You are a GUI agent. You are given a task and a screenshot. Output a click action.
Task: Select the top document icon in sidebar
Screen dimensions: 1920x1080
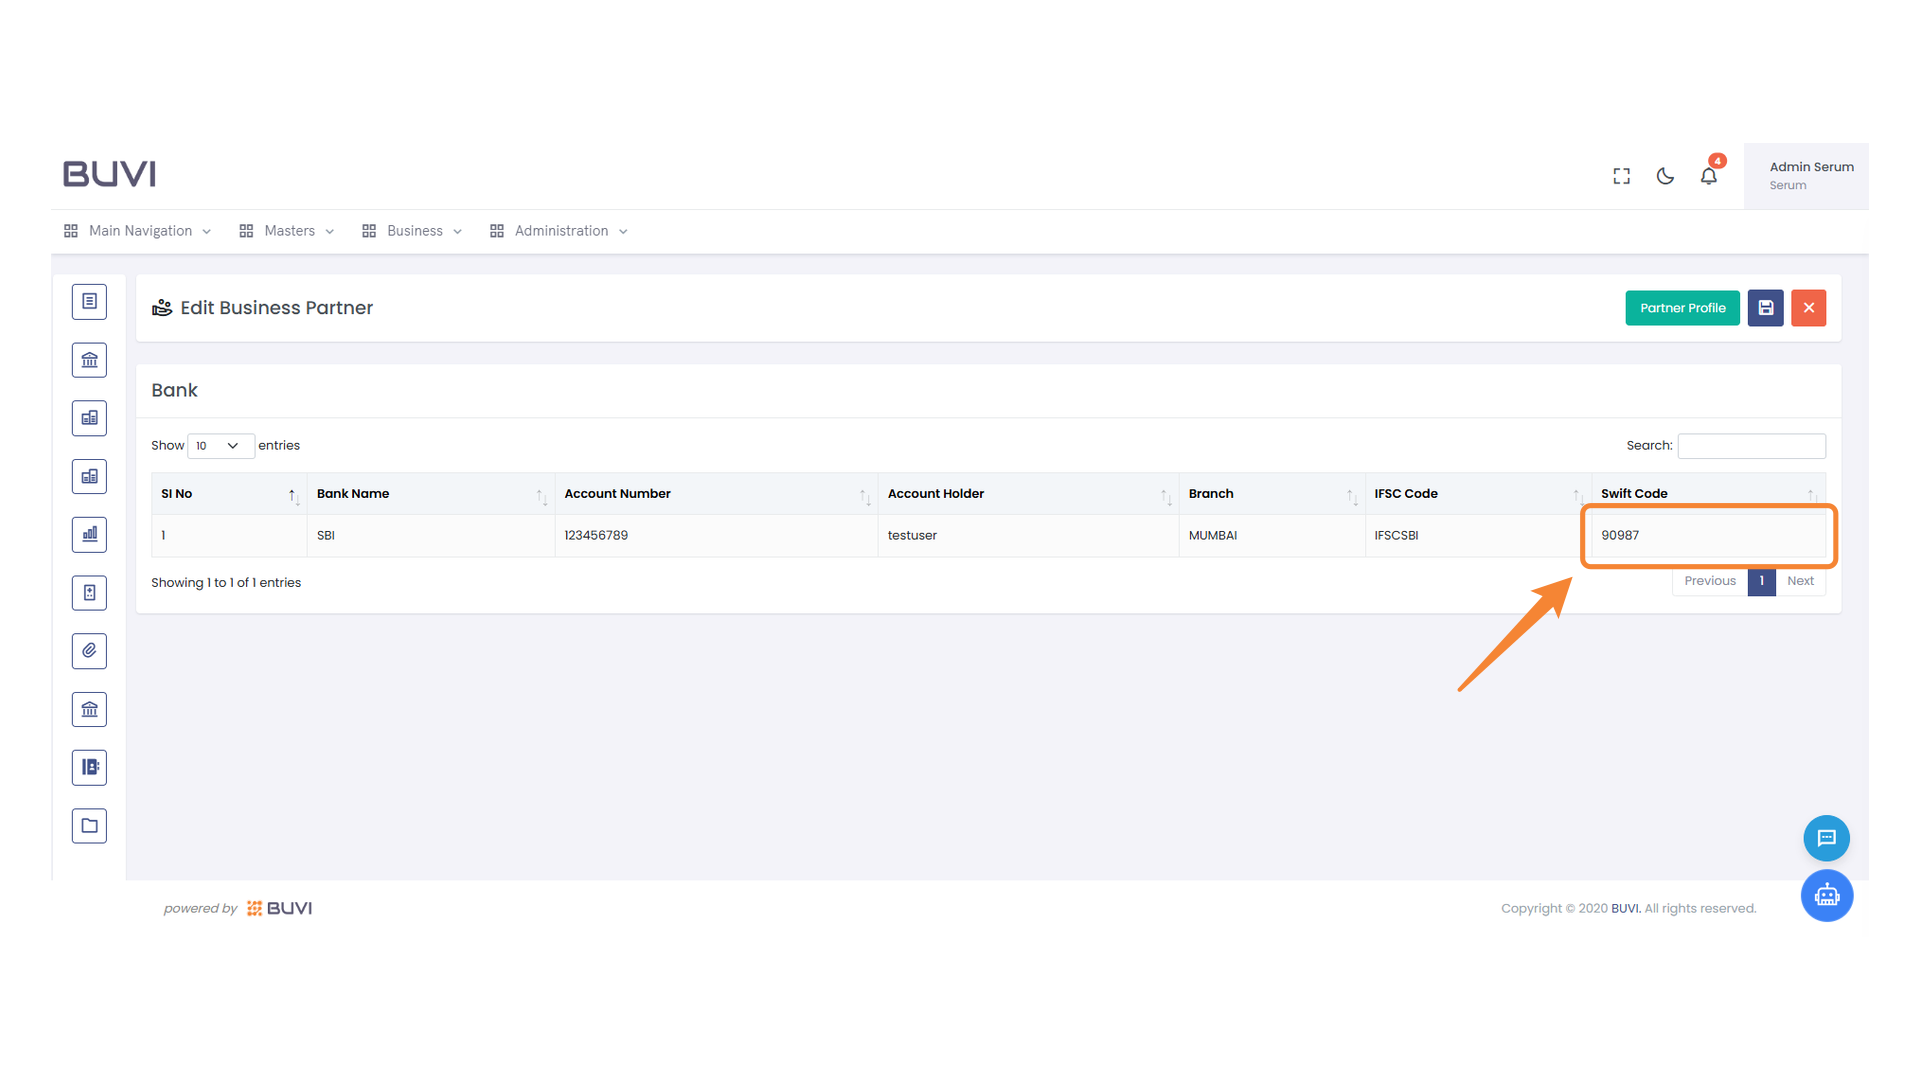pyautogui.click(x=89, y=301)
